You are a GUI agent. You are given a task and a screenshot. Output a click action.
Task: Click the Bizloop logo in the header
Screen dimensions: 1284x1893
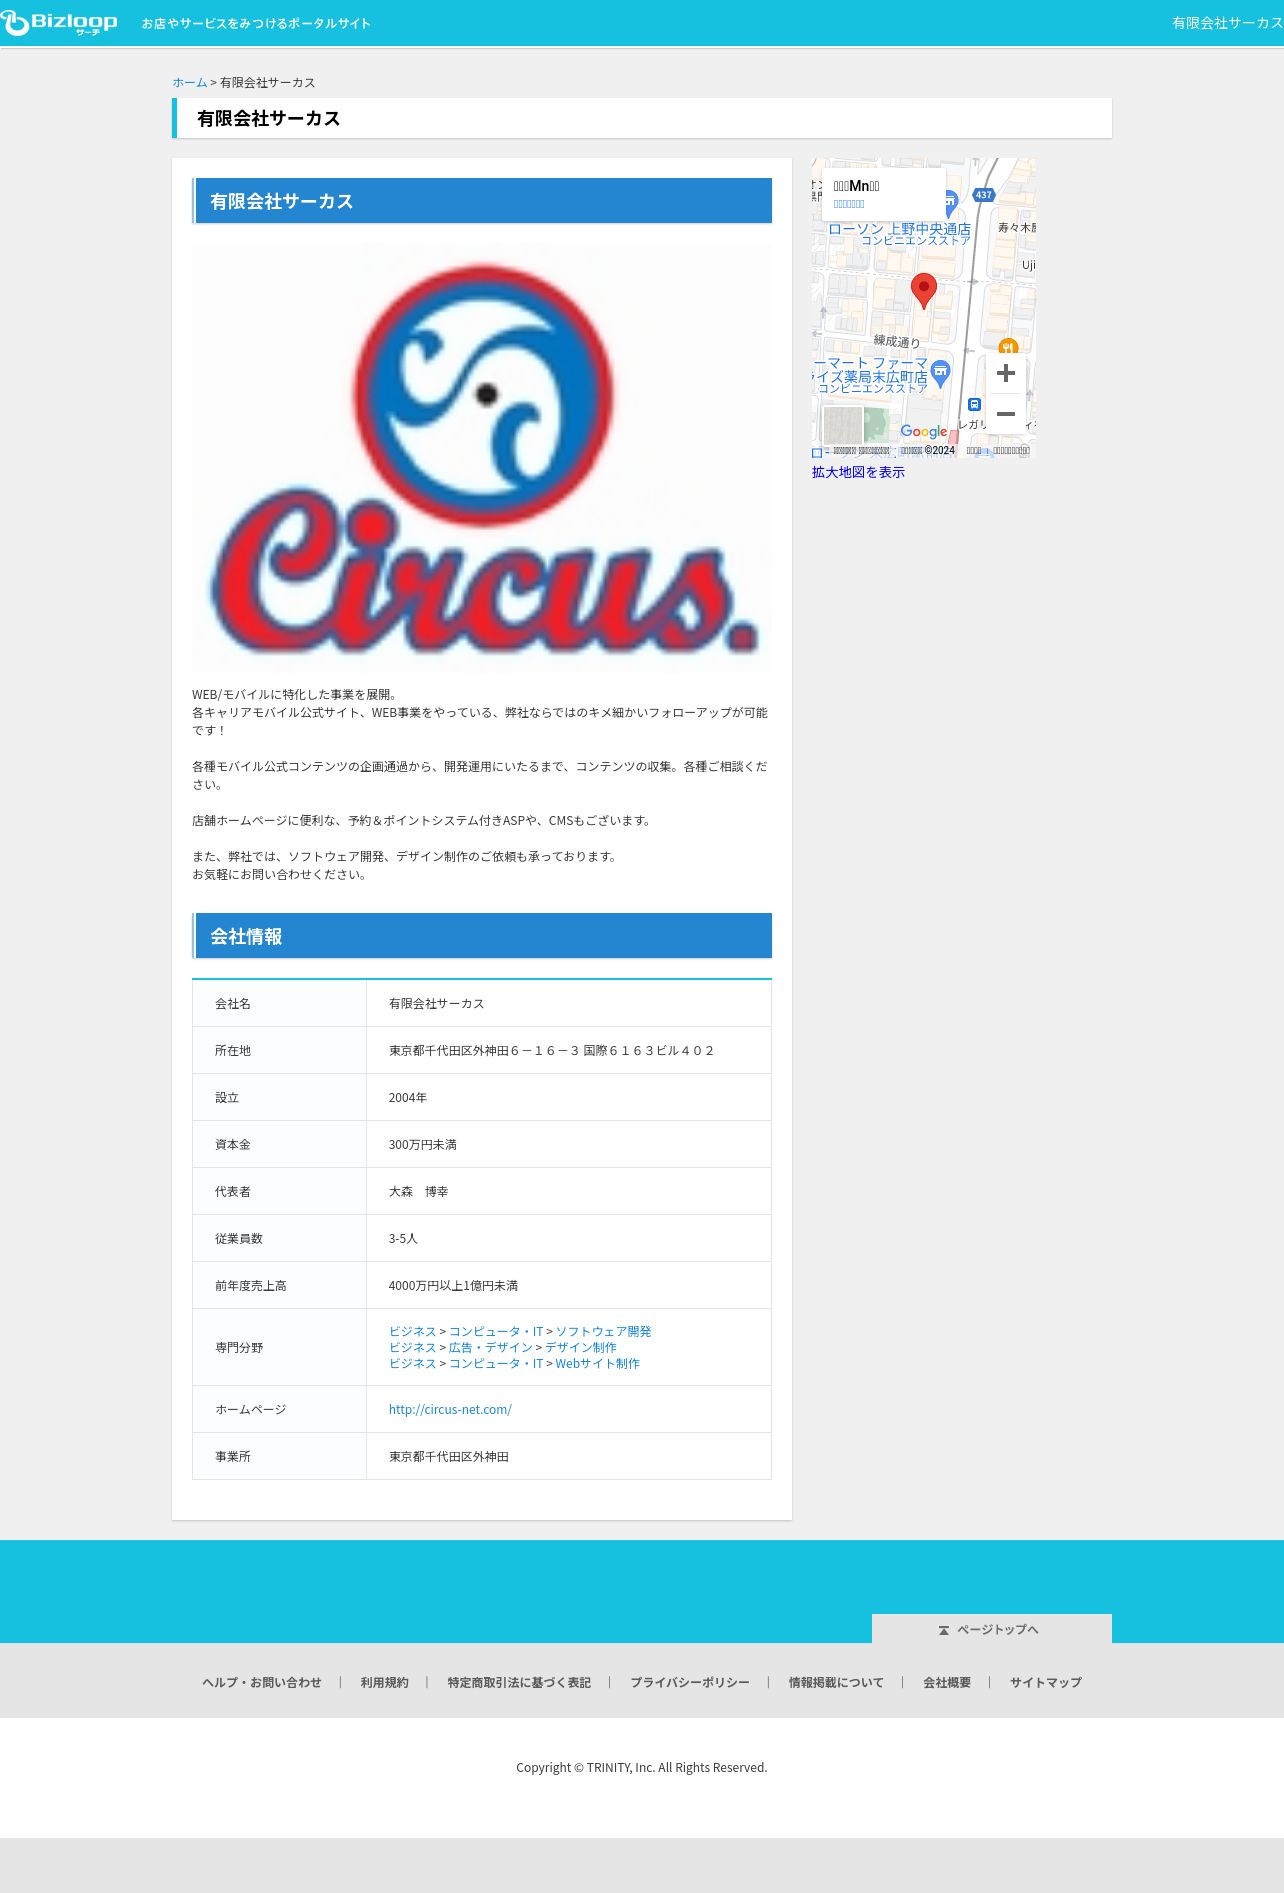(59, 23)
